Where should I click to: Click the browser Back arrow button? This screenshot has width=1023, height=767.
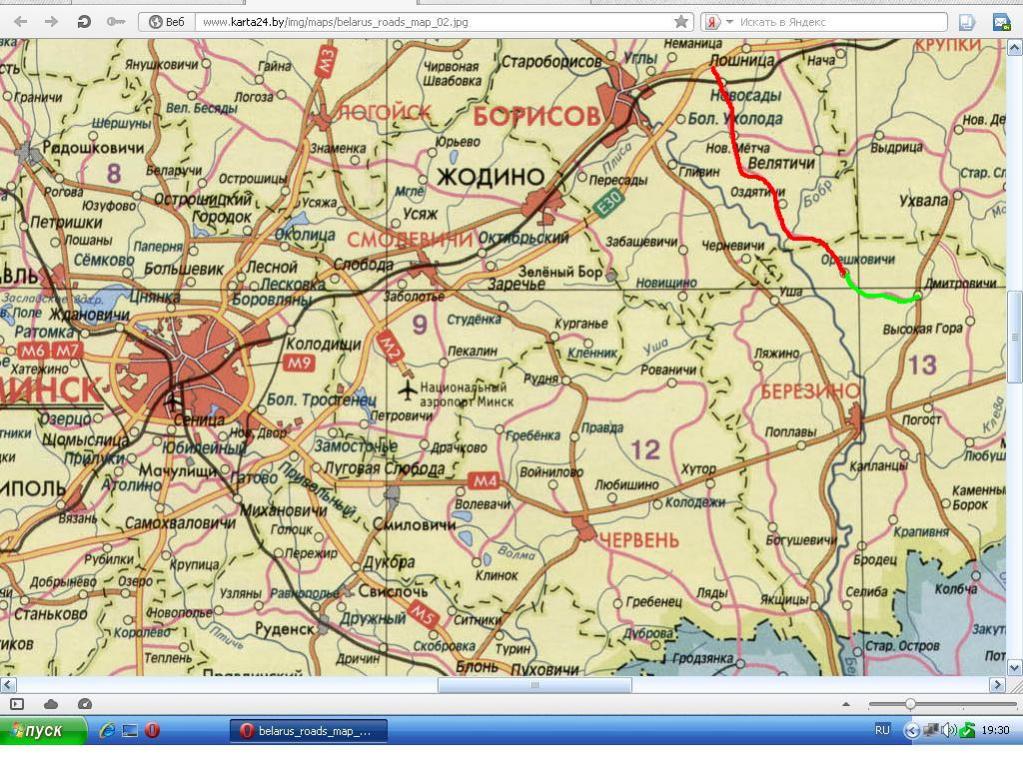[x=20, y=21]
